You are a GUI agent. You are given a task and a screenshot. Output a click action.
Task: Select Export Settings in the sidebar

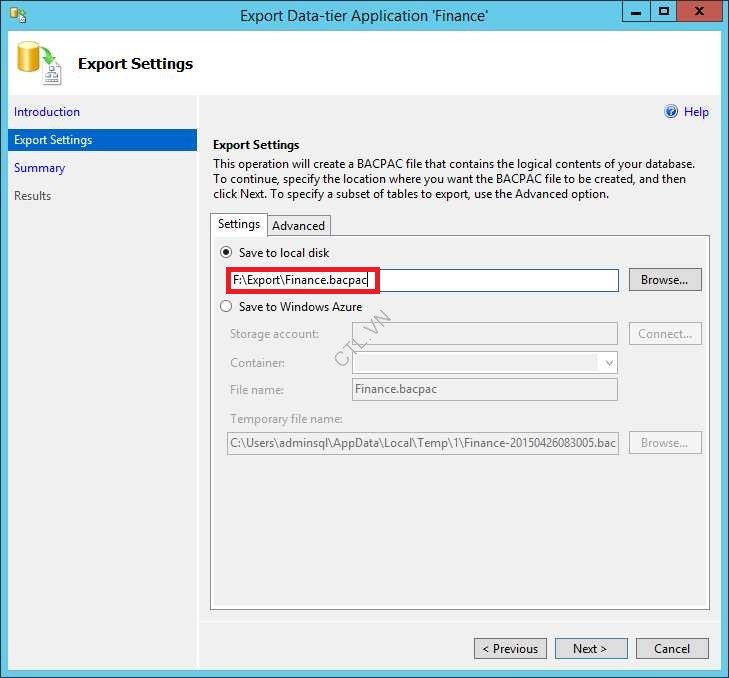(x=53, y=140)
